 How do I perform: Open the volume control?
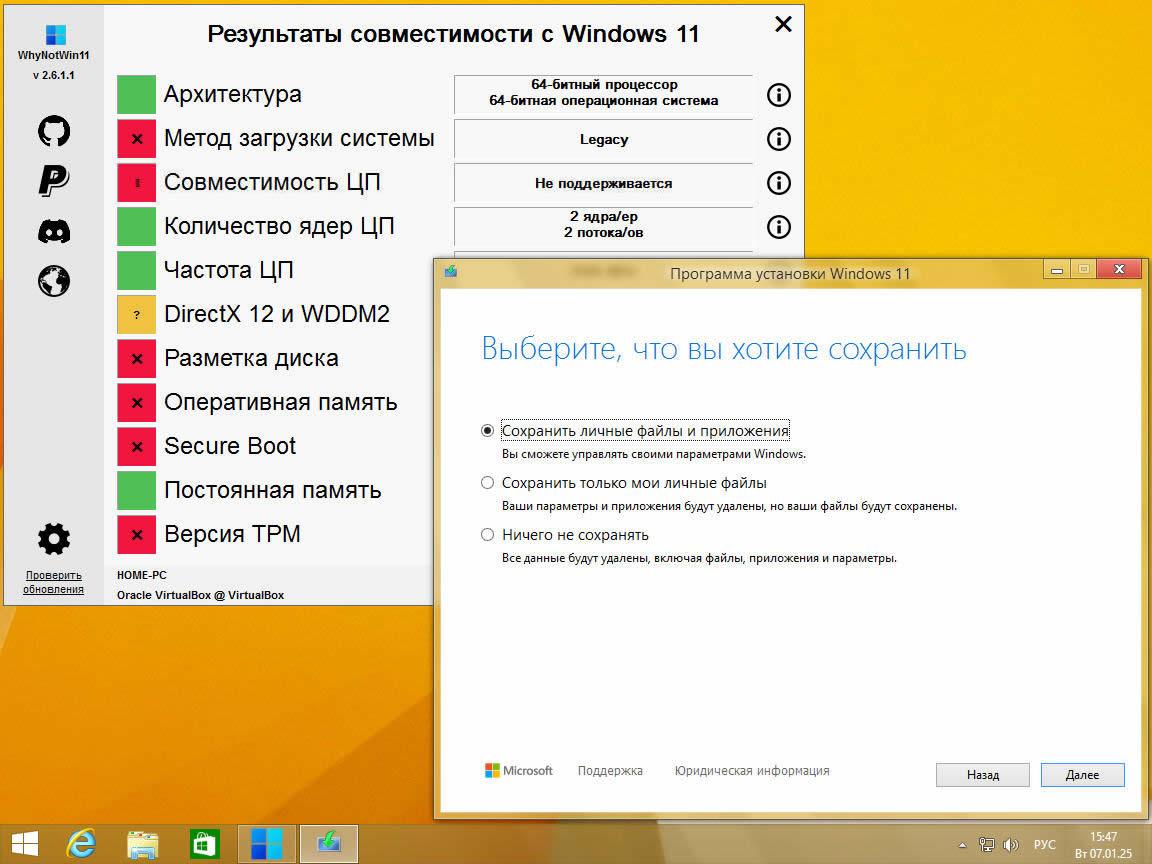tap(1013, 843)
